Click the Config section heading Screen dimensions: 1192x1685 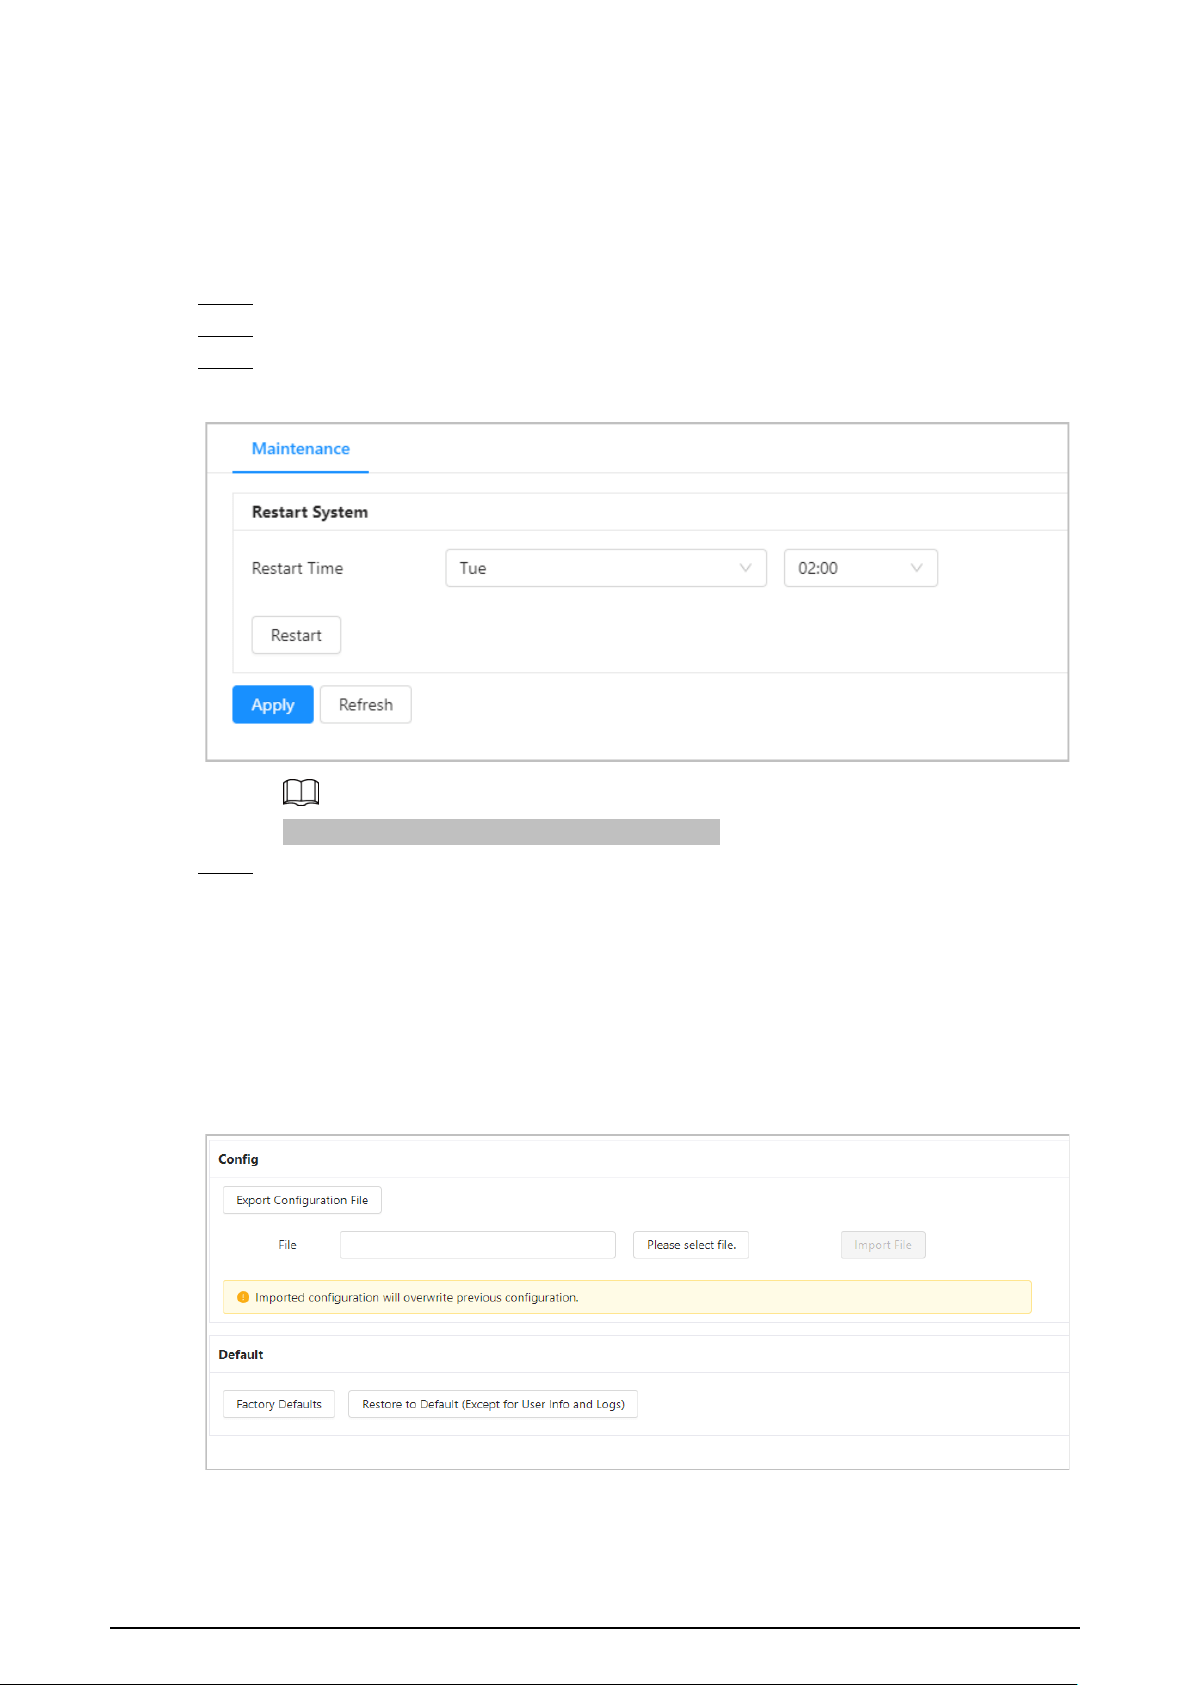[x=238, y=1159]
